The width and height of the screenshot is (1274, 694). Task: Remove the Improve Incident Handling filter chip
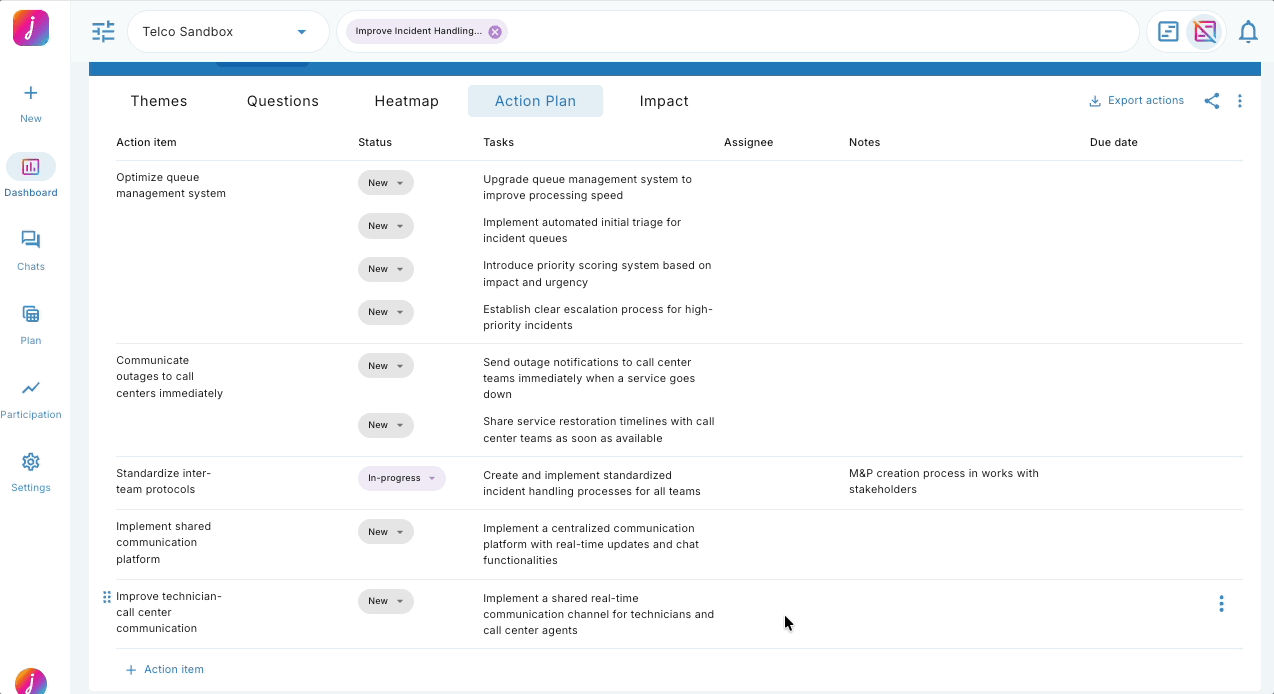[x=494, y=31]
